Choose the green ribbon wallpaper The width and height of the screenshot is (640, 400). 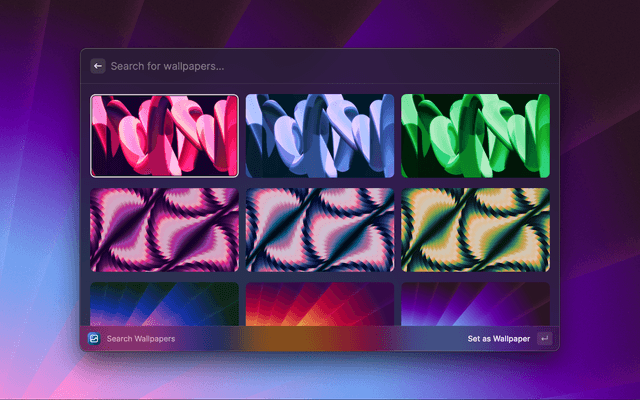click(x=475, y=135)
